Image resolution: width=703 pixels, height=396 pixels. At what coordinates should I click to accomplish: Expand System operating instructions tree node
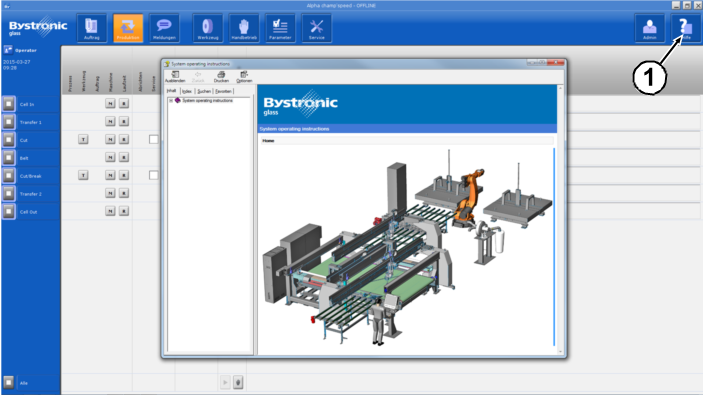tap(171, 100)
